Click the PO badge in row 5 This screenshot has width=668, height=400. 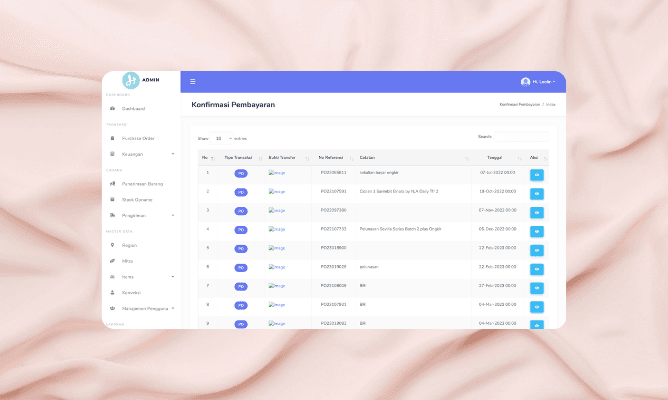tap(241, 249)
